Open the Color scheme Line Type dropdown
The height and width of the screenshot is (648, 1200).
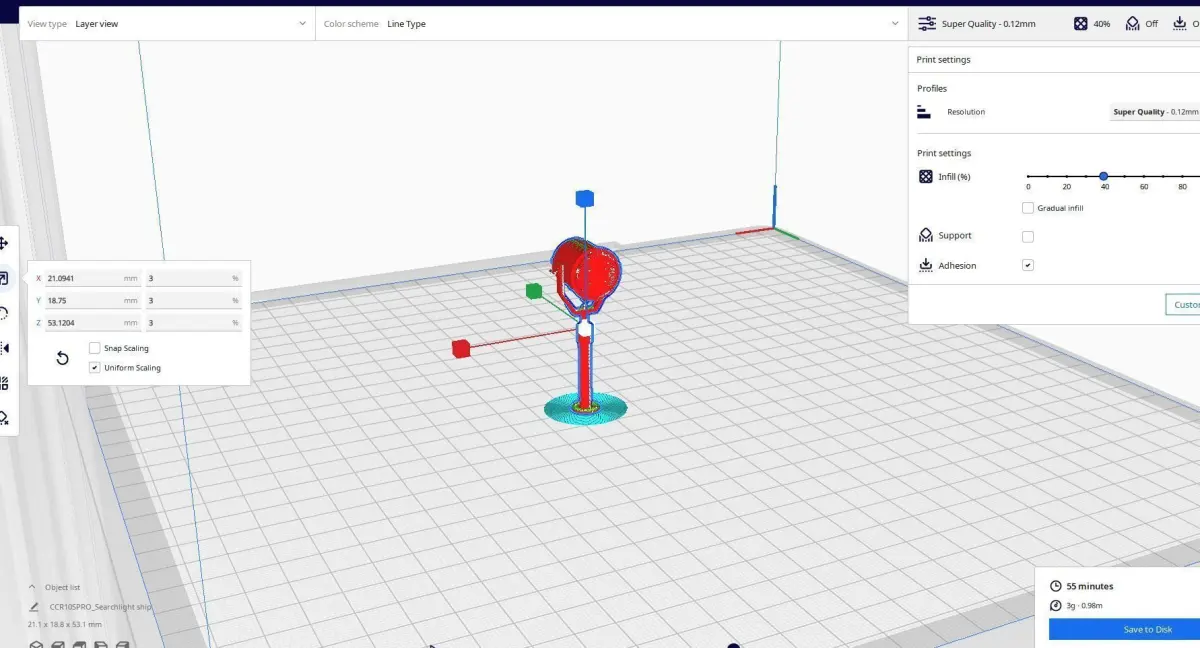coord(611,23)
